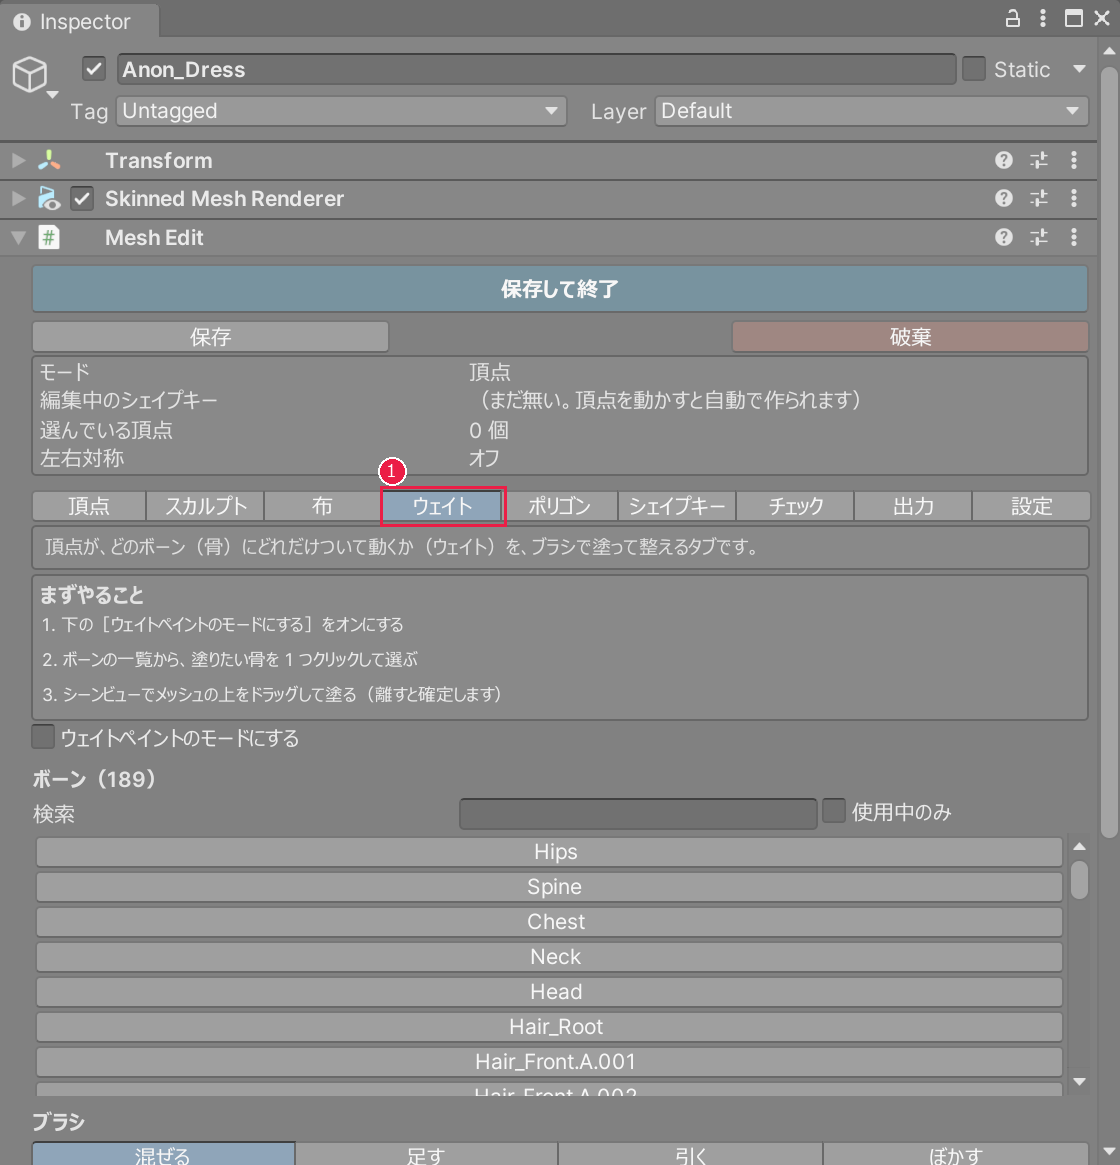
Task: Open the Transform help icon
Action: click(1003, 160)
